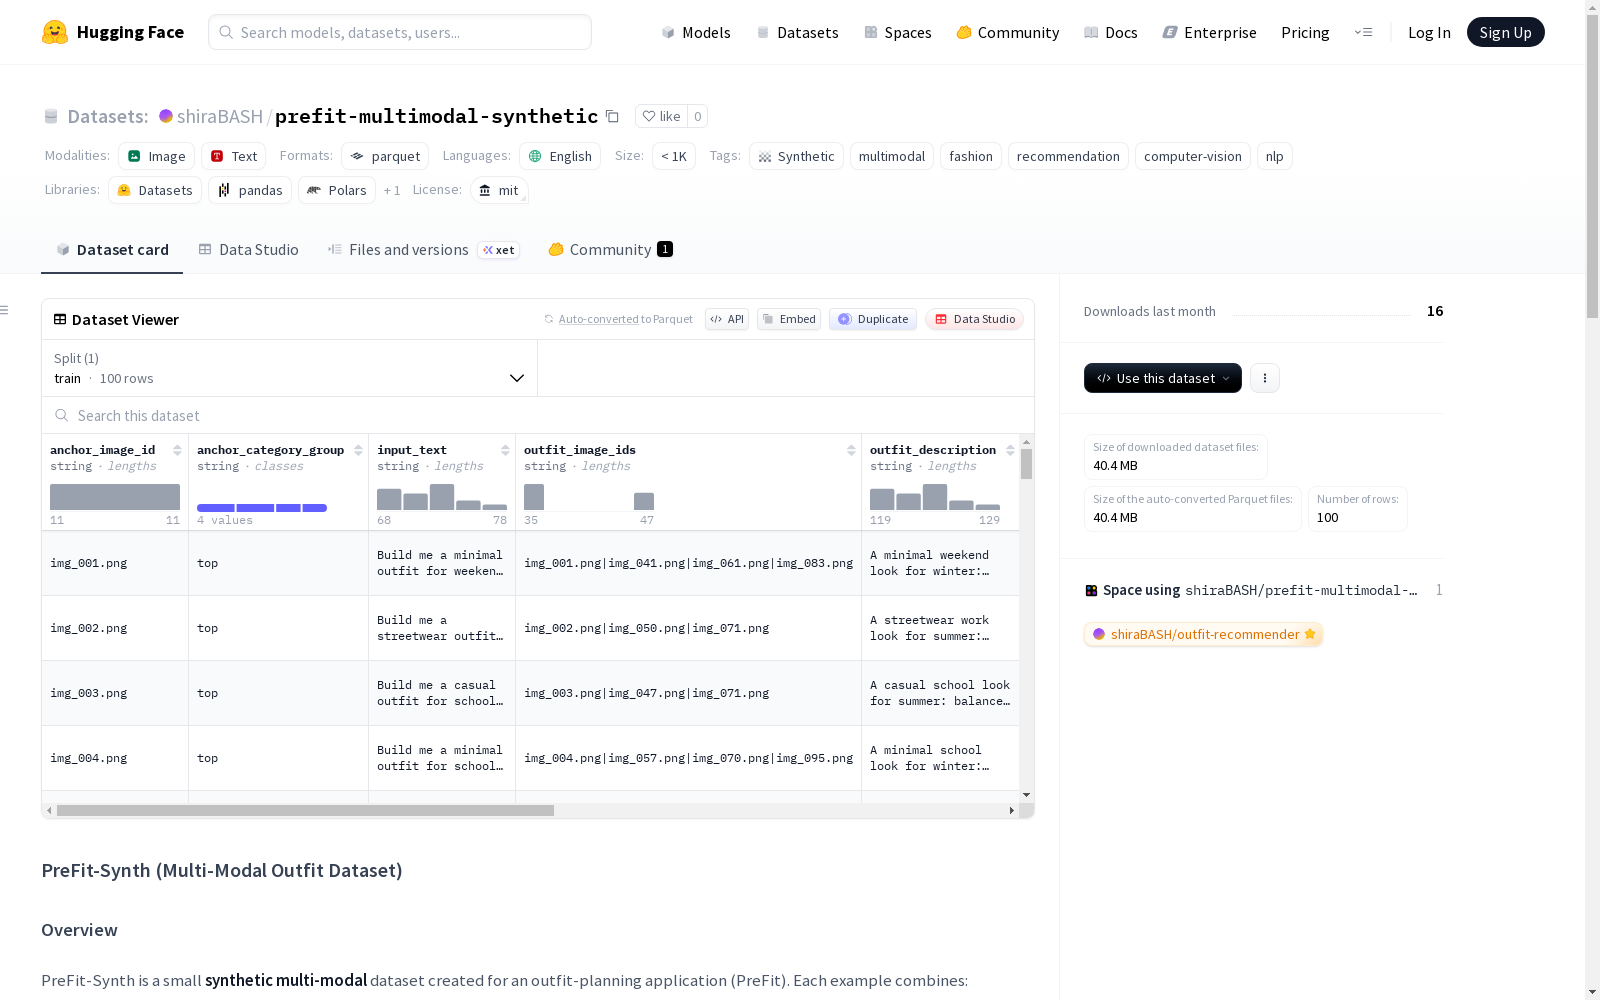Open the API button in Dataset Viewer
The width and height of the screenshot is (1600, 1000).
(x=727, y=319)
